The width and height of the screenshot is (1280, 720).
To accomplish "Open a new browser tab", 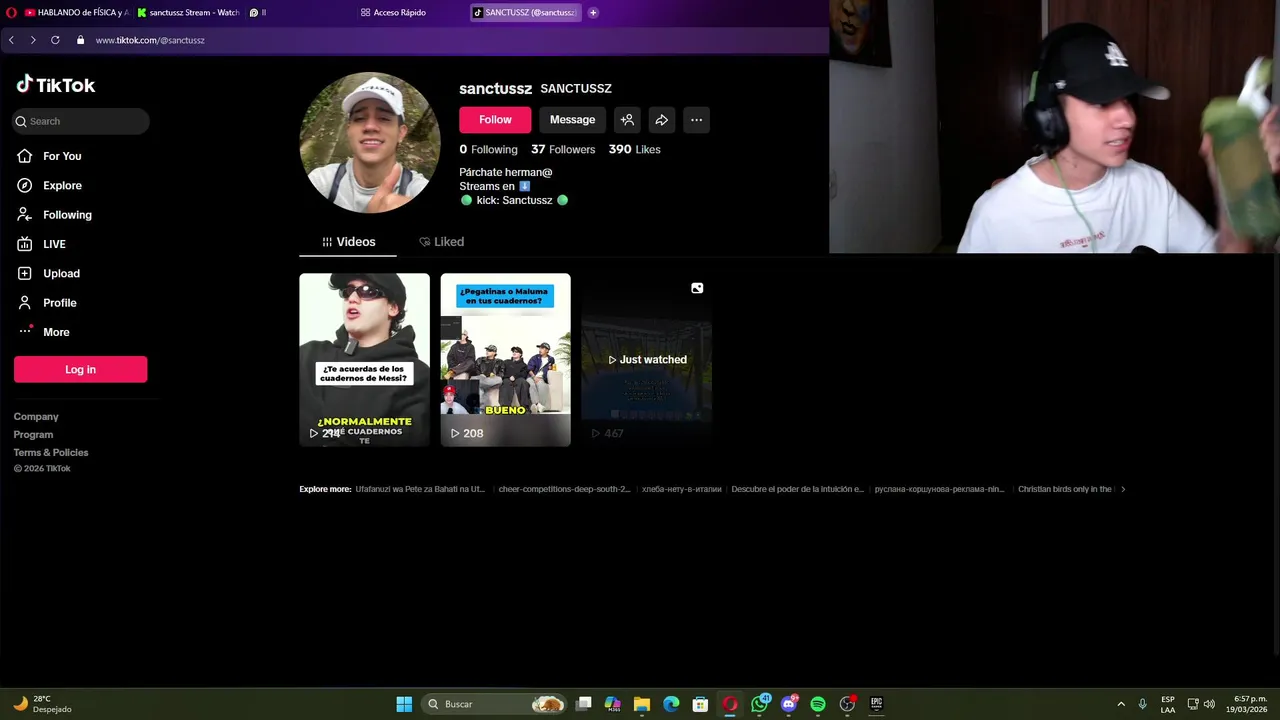I will [x=593, y=13].
